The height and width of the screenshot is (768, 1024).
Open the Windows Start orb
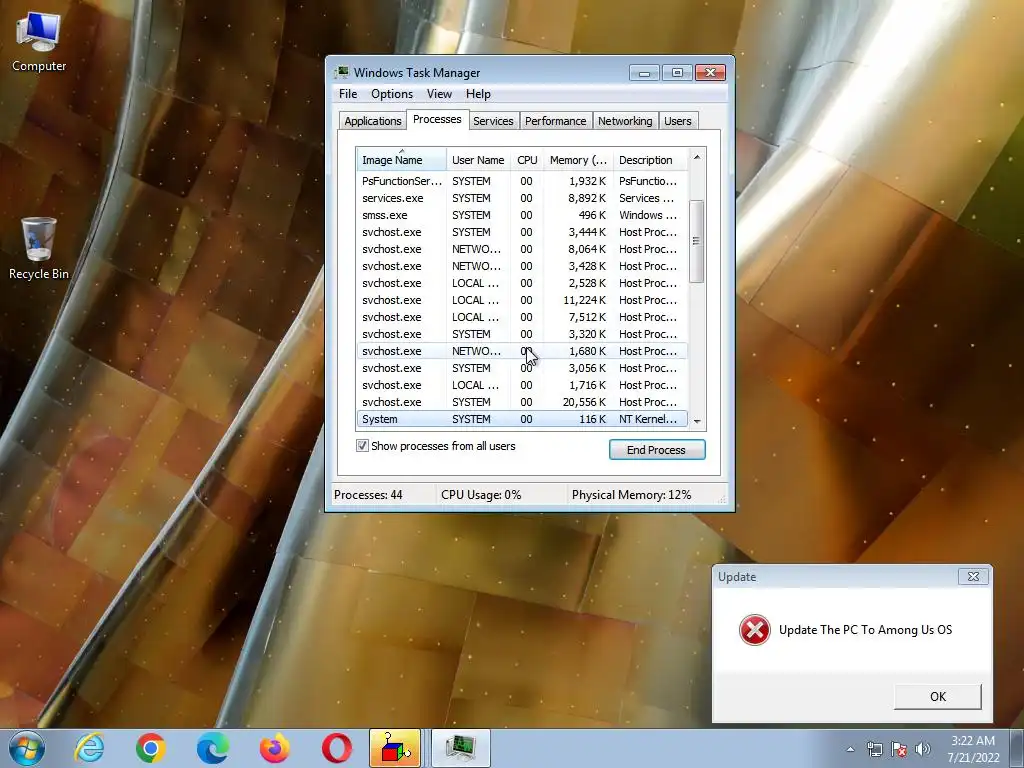(27, 748)
